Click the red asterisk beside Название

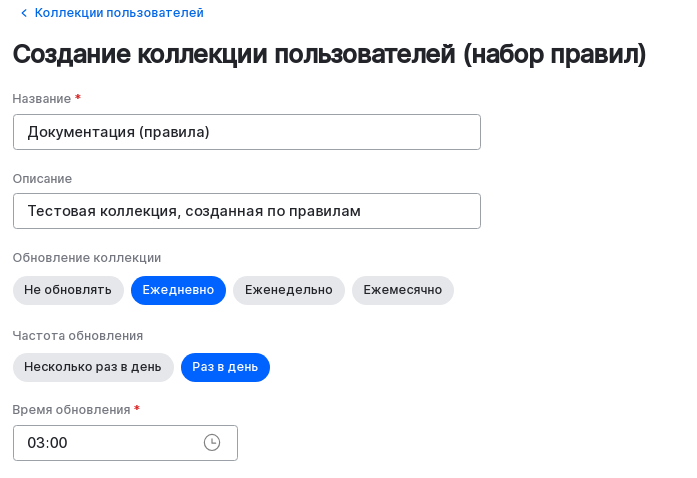pyautogui.click(x=78, y=98)
